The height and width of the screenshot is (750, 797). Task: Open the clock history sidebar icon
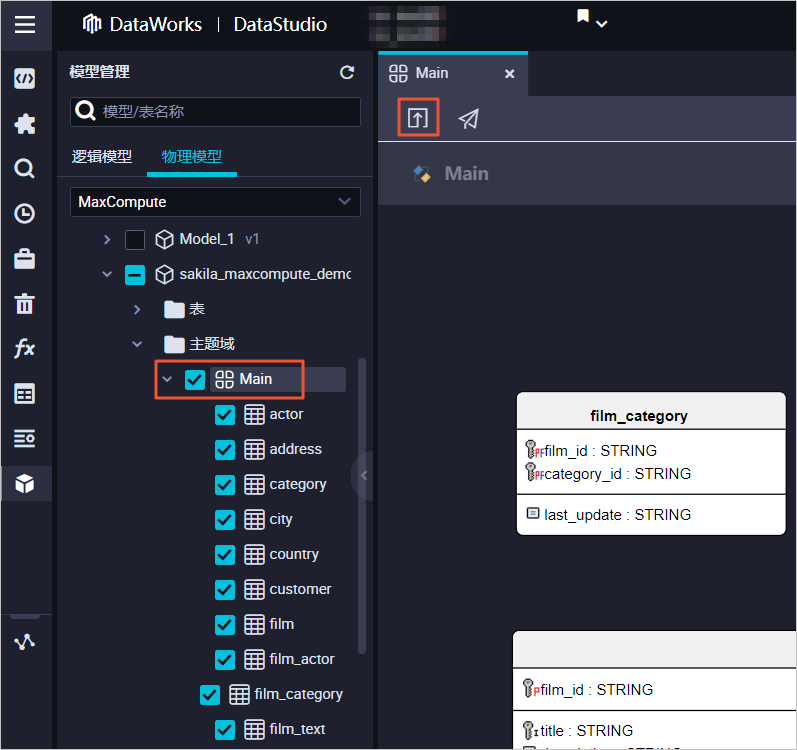coord(25,213)
